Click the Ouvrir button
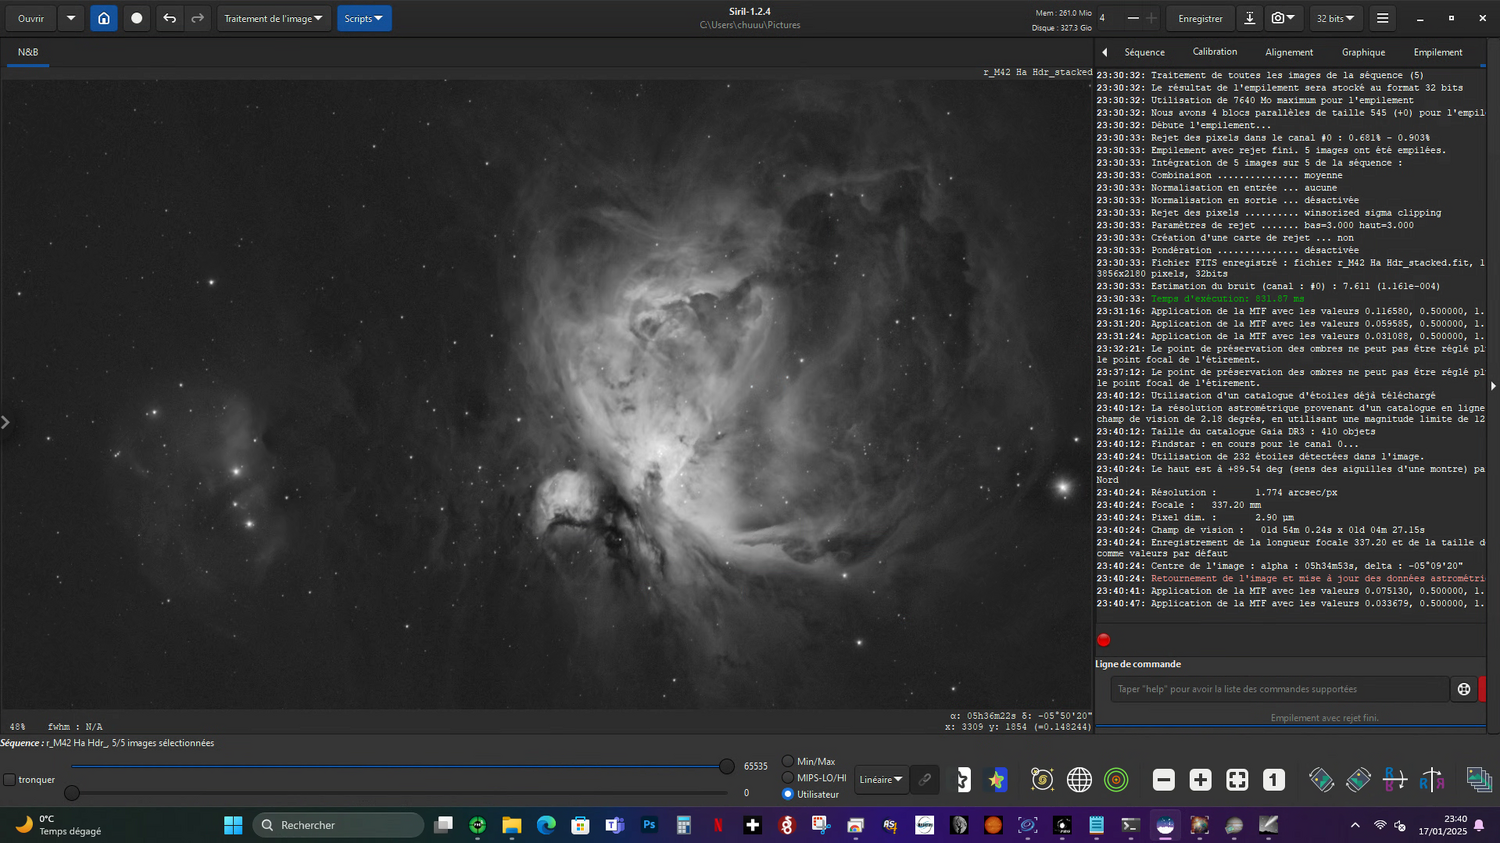 click(x=31, y=18)
